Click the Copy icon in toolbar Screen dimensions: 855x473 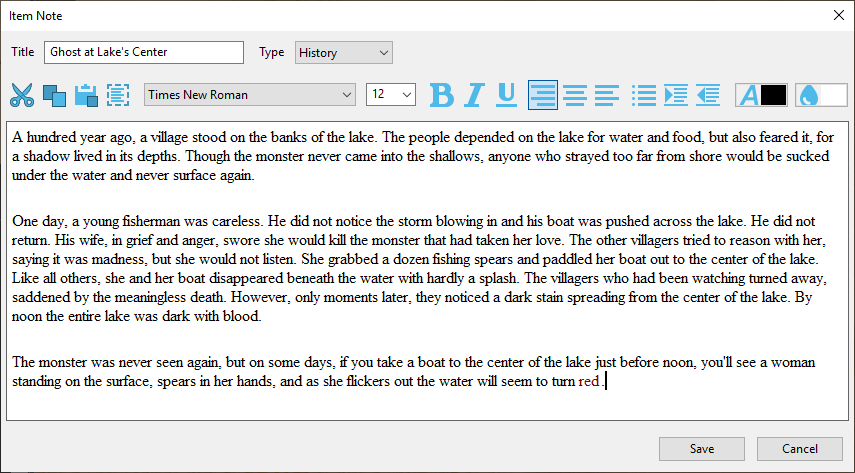[54, 95]
